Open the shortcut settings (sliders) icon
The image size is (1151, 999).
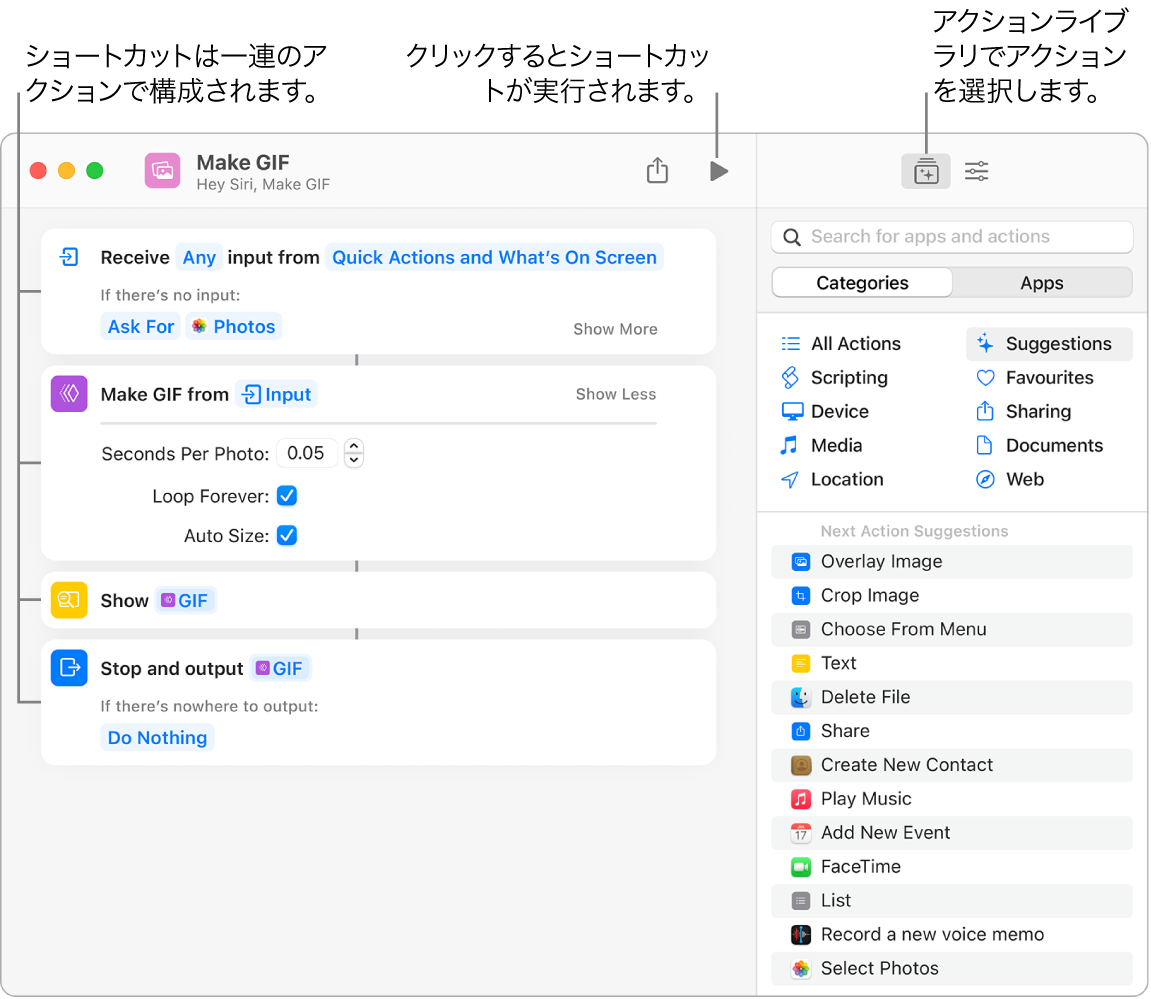[976, 171]
